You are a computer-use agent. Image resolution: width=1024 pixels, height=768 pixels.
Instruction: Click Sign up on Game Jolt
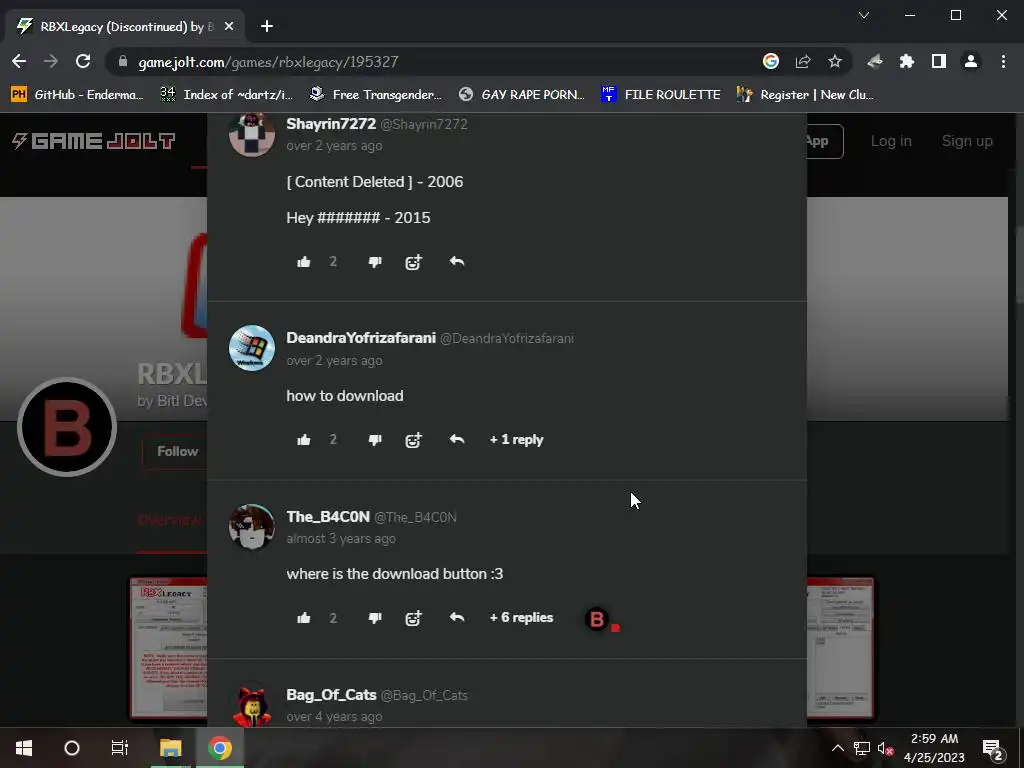pyautogui.click(x=967, y=141)
